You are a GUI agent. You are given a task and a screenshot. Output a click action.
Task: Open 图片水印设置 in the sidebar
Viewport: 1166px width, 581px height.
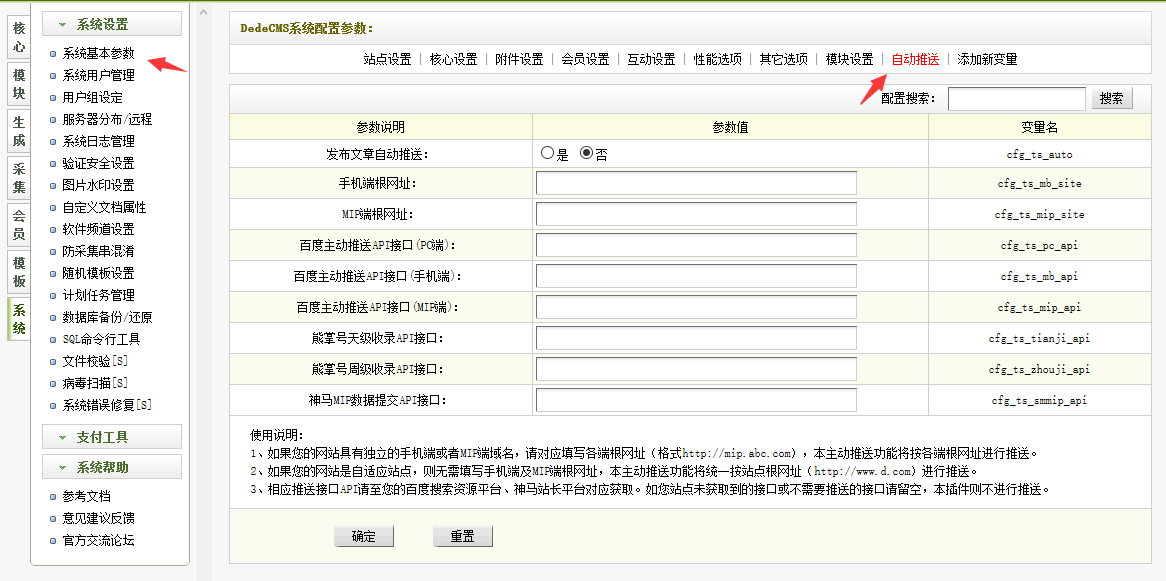[x=99, y=185]
